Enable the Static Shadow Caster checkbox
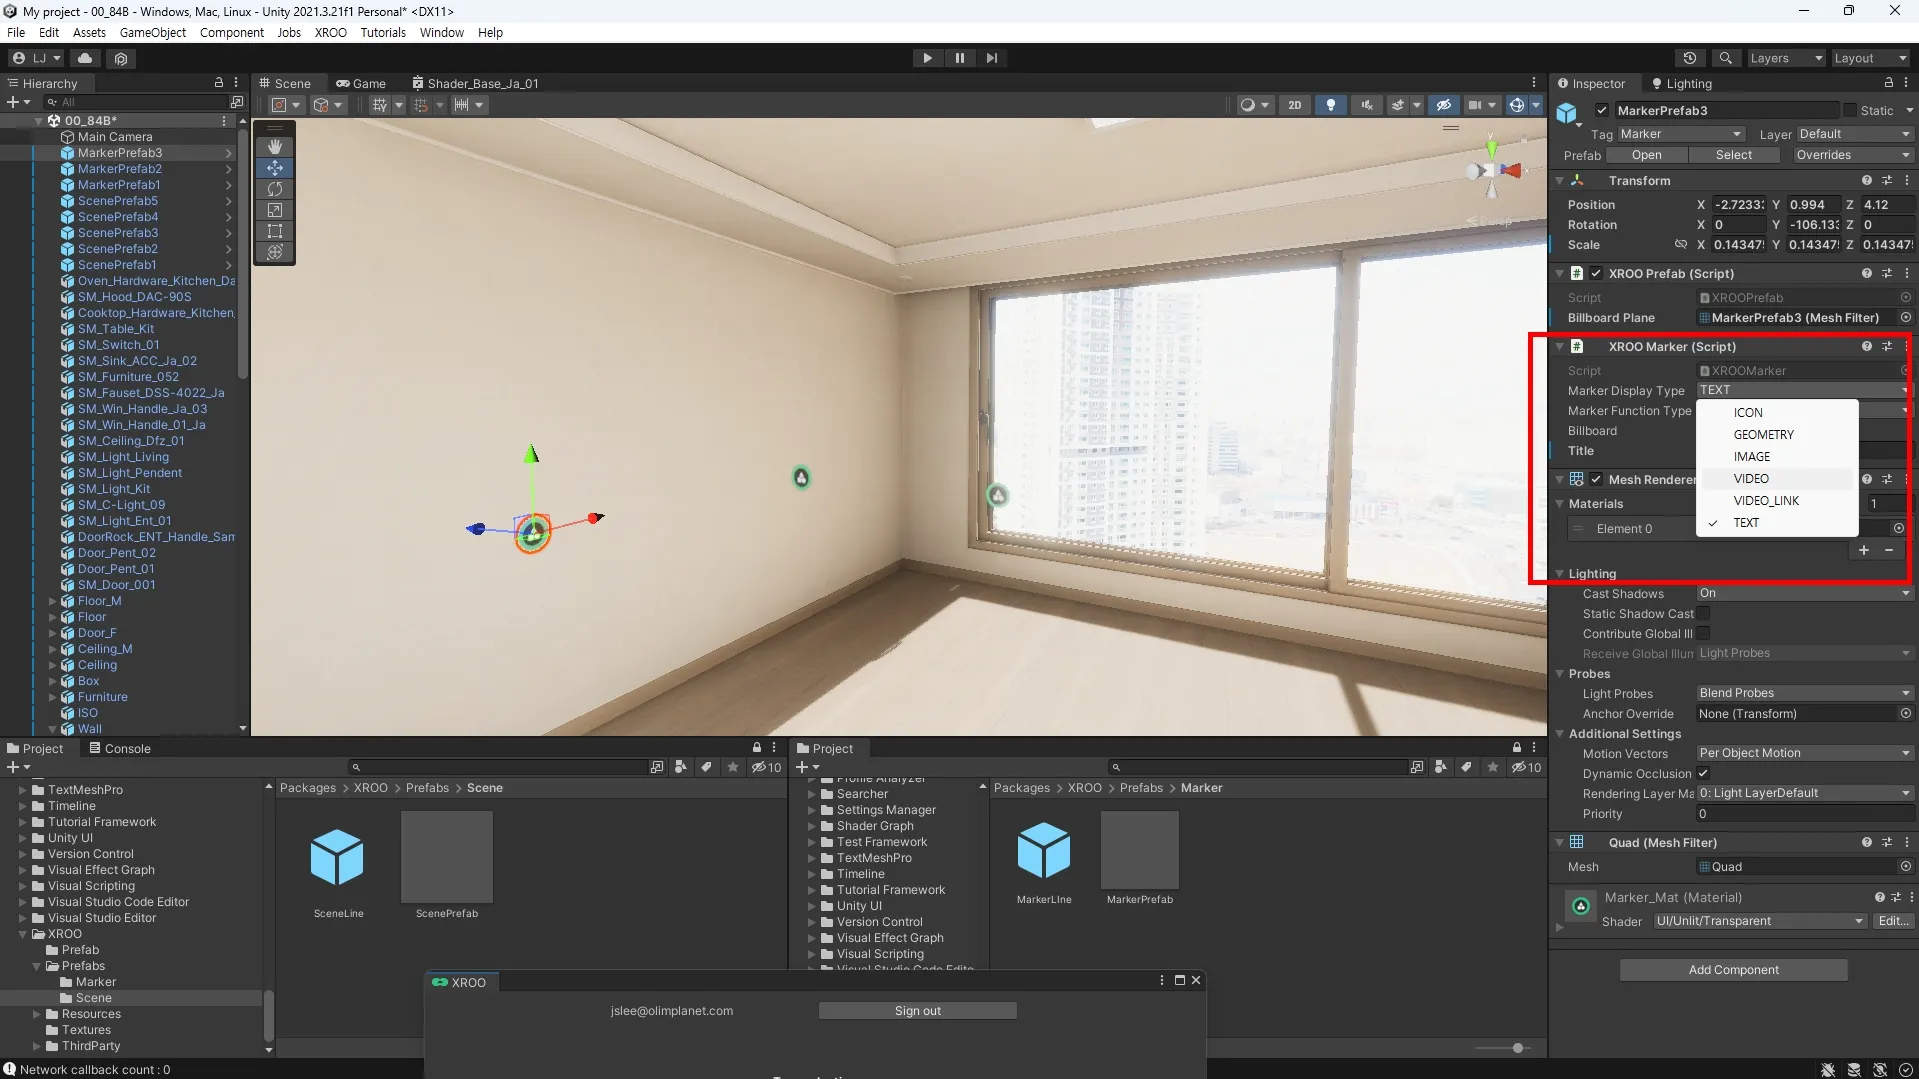 [1703, 613]
